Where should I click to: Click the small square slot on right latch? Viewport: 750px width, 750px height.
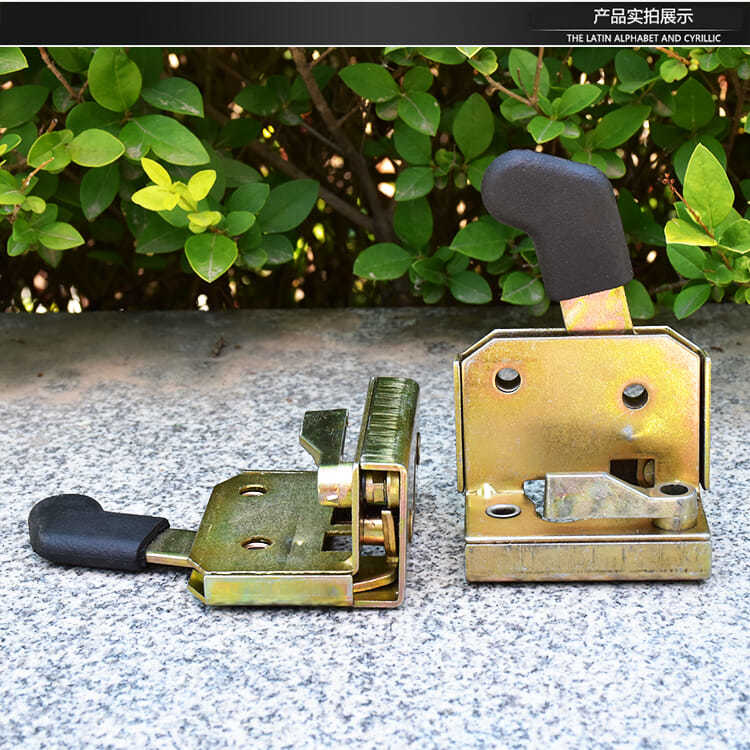pyautogui.click(x=632, y=471)
